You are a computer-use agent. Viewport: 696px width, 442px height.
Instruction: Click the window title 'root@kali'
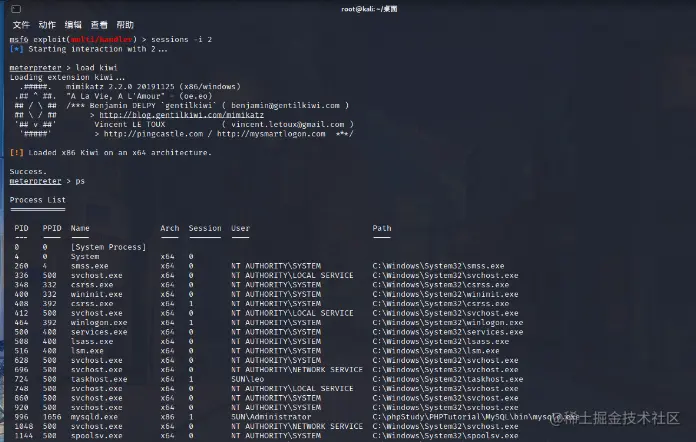pyautogui.click(x=369, y=9)
